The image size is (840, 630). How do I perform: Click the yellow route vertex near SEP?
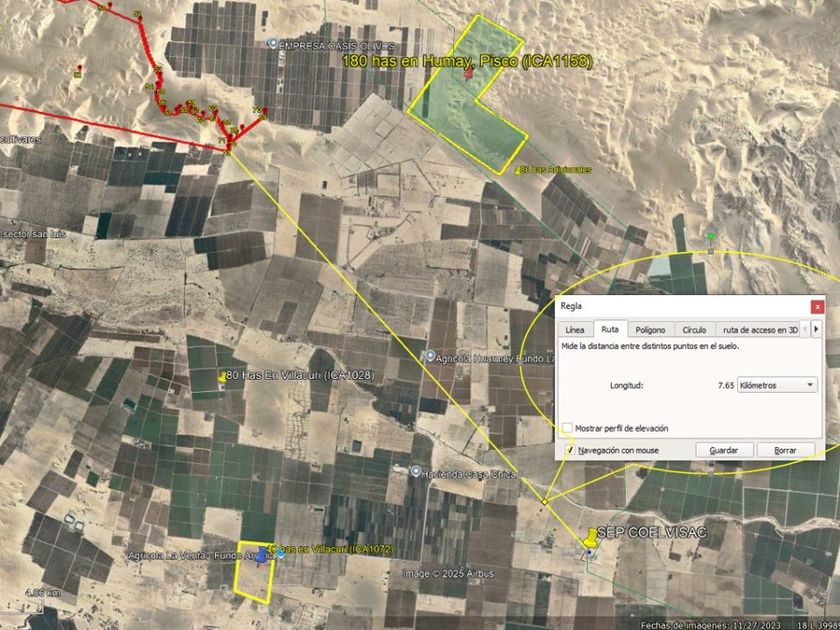coord(545,502)
